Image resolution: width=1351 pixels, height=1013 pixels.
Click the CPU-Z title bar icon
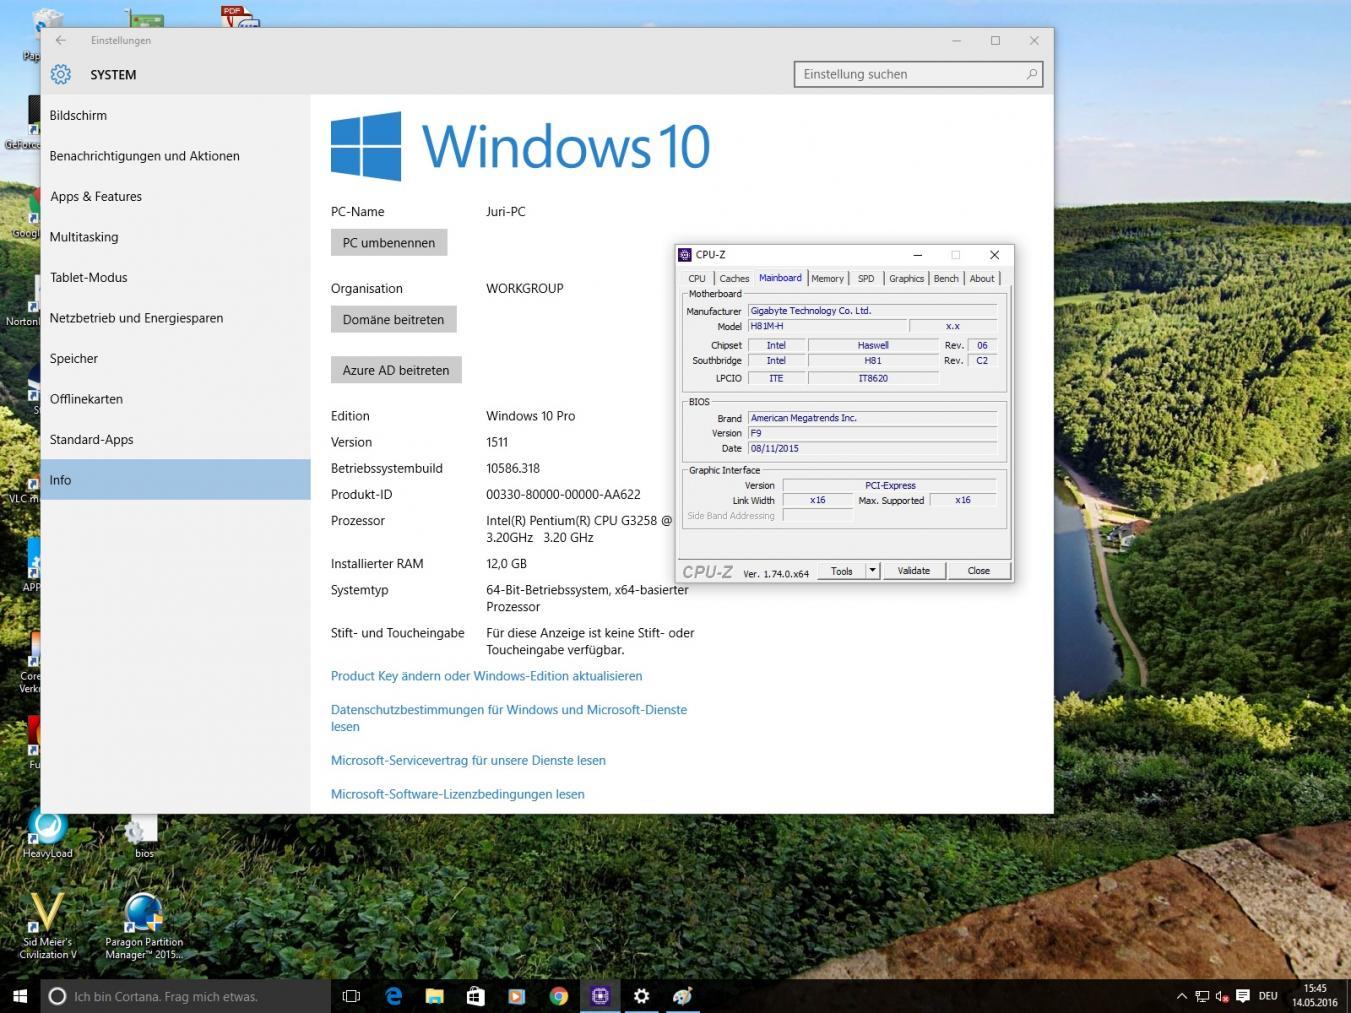point(685,255)
